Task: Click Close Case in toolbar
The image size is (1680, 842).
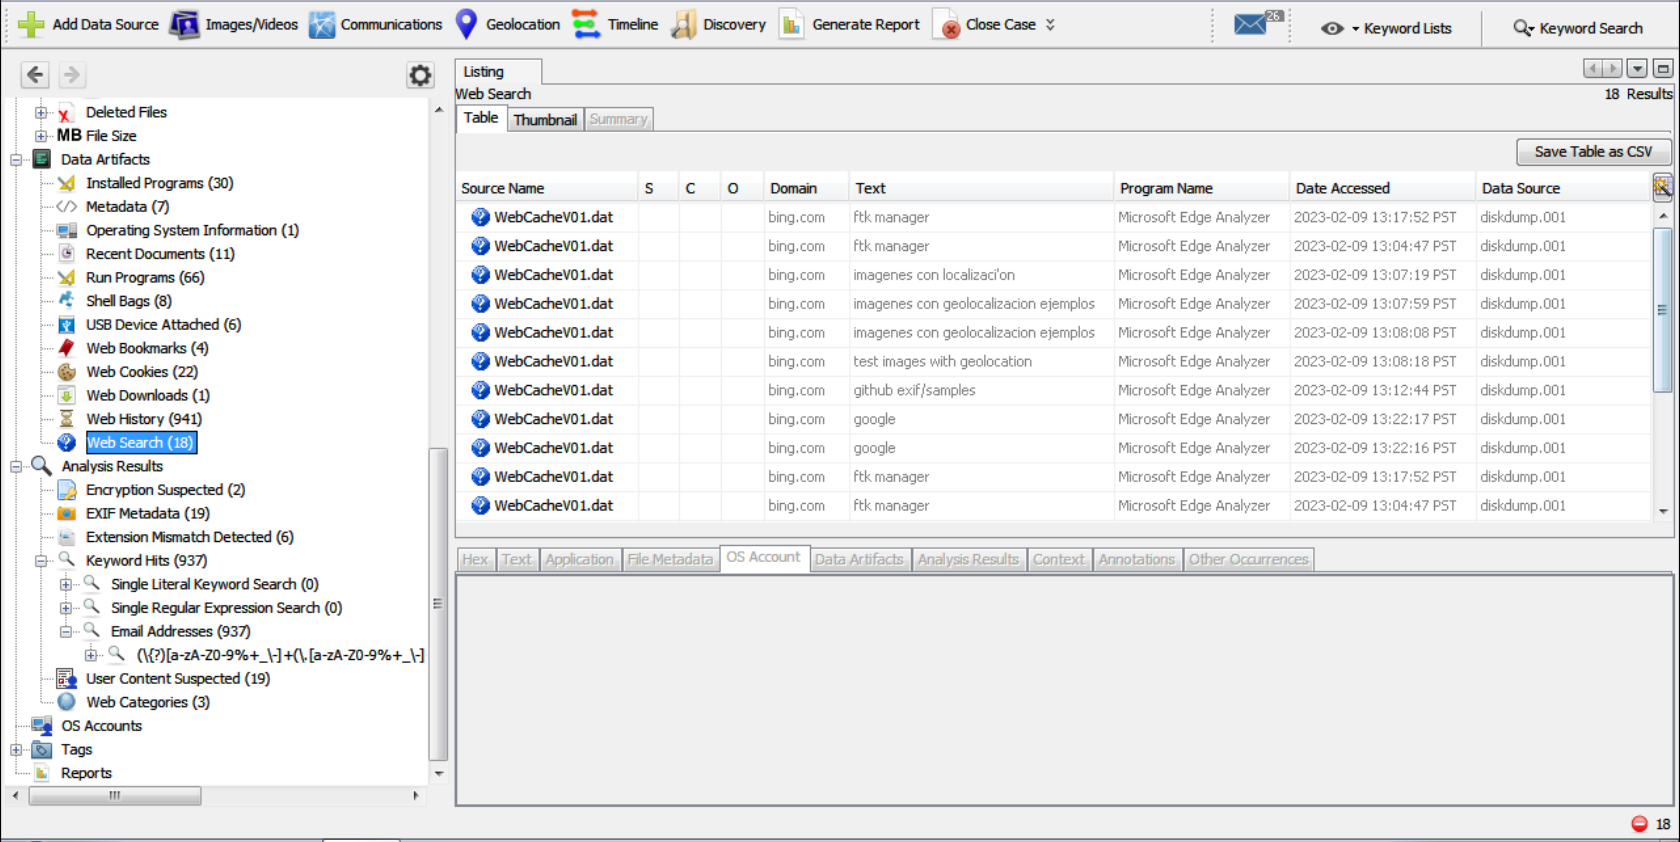Action: point(984,24)
